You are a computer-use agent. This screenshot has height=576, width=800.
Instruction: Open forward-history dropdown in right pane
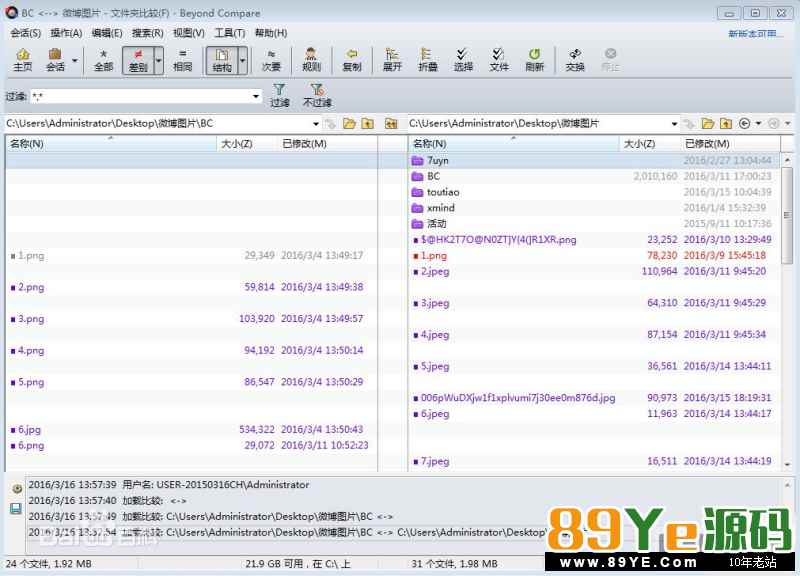[788, 123]
